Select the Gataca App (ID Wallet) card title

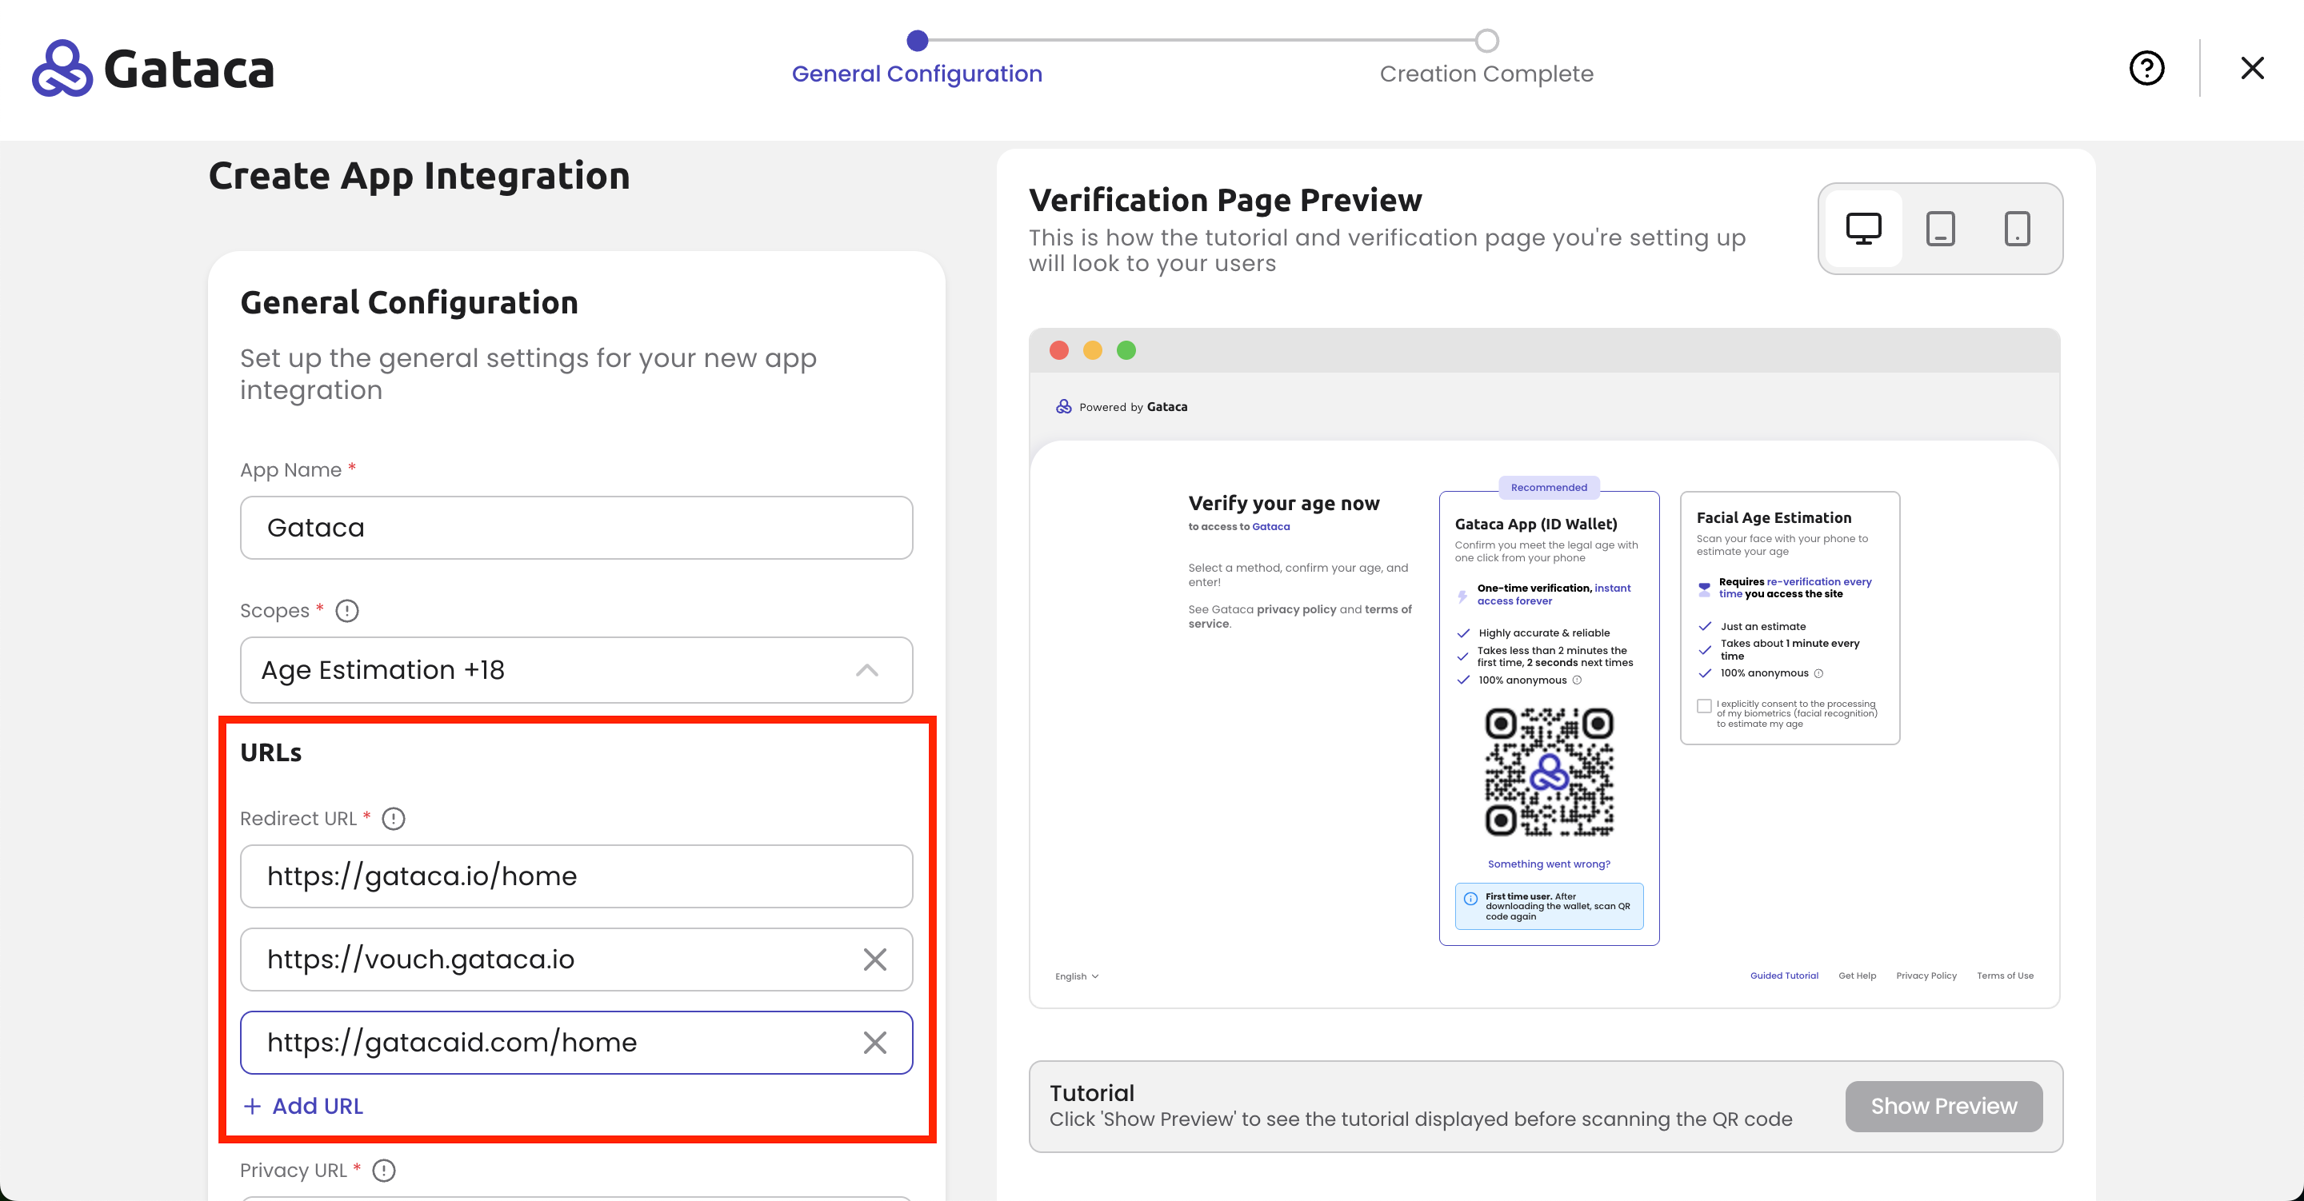[1535, 524]
